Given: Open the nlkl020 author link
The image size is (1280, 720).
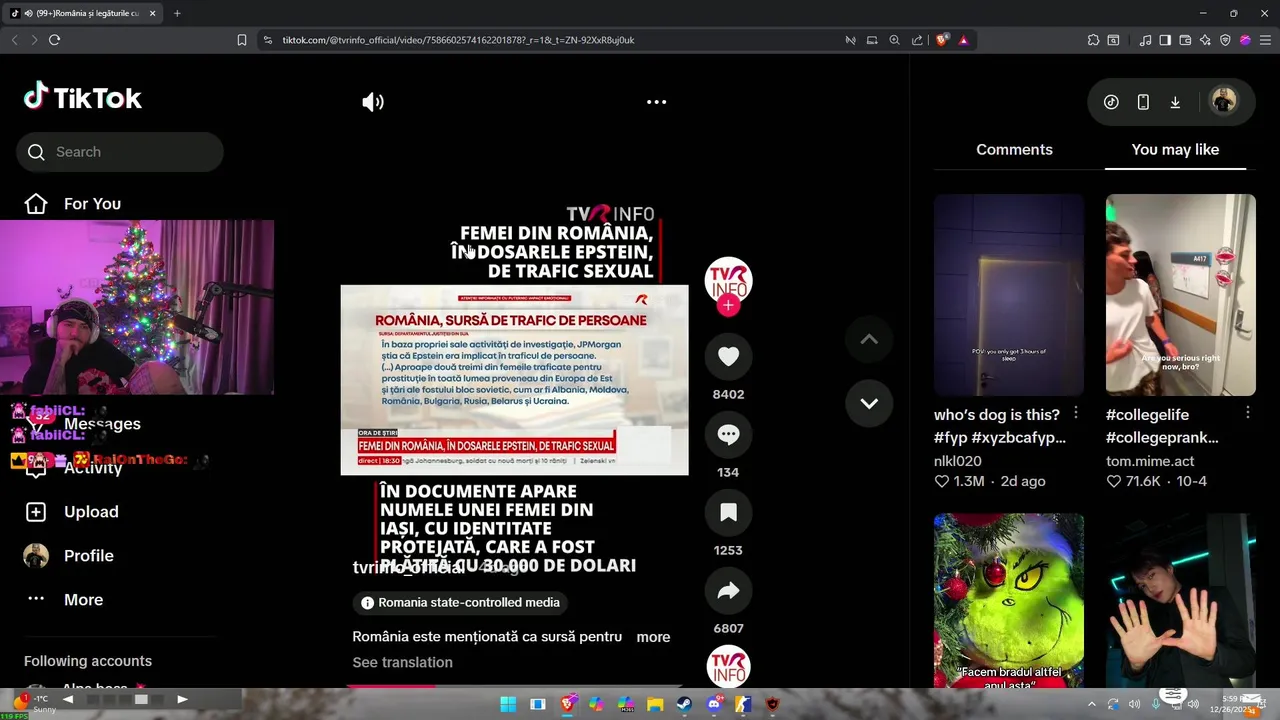Looking at the screenshot, I should pyautogui.click(x=958, y=461).
